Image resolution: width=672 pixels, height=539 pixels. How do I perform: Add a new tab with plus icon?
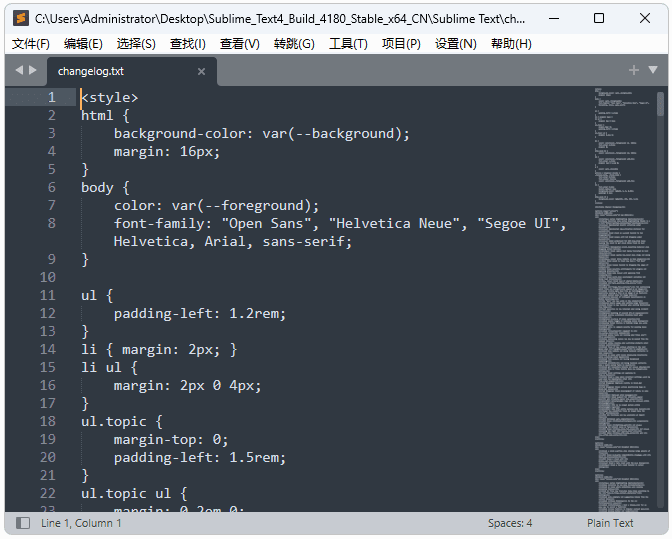coord(633,70)
